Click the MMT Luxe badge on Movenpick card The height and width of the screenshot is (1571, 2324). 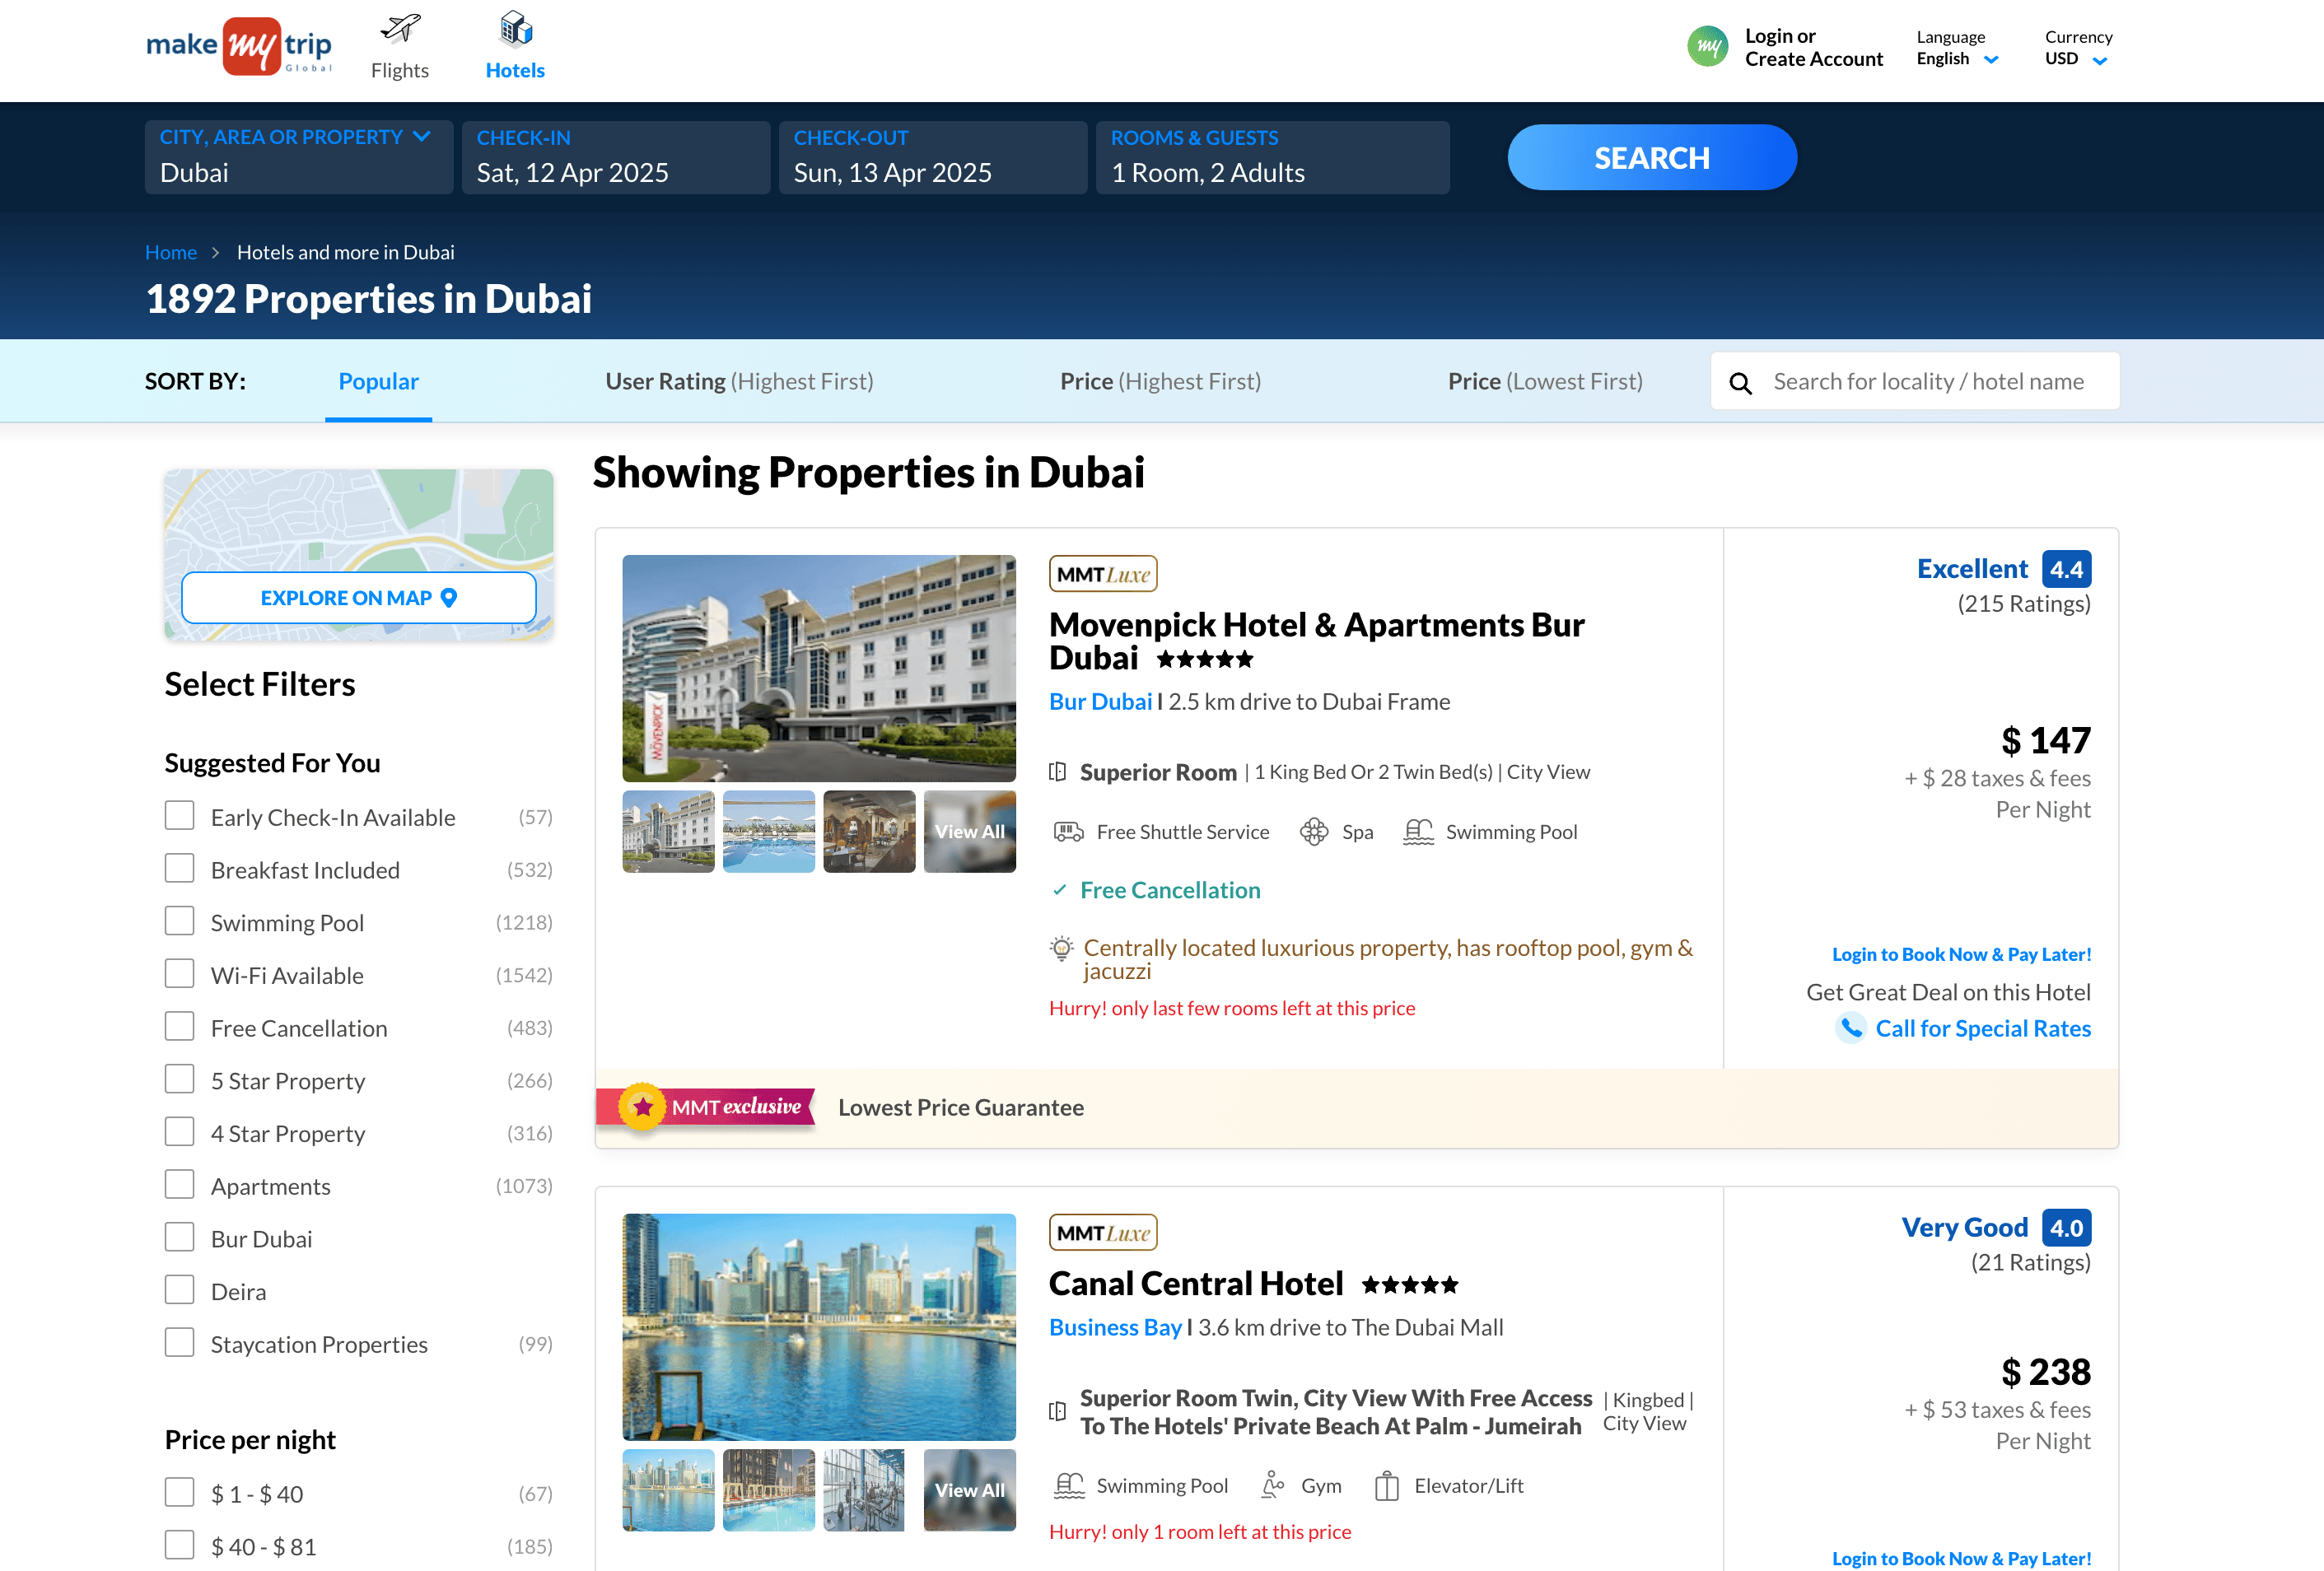(1103, 574)
